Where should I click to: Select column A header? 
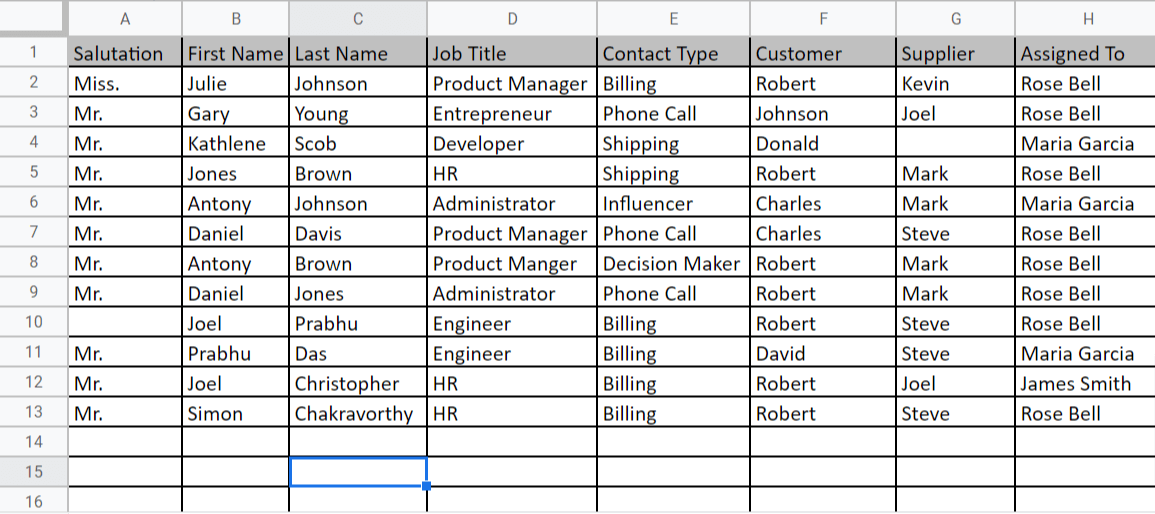(x=125, y=18)
